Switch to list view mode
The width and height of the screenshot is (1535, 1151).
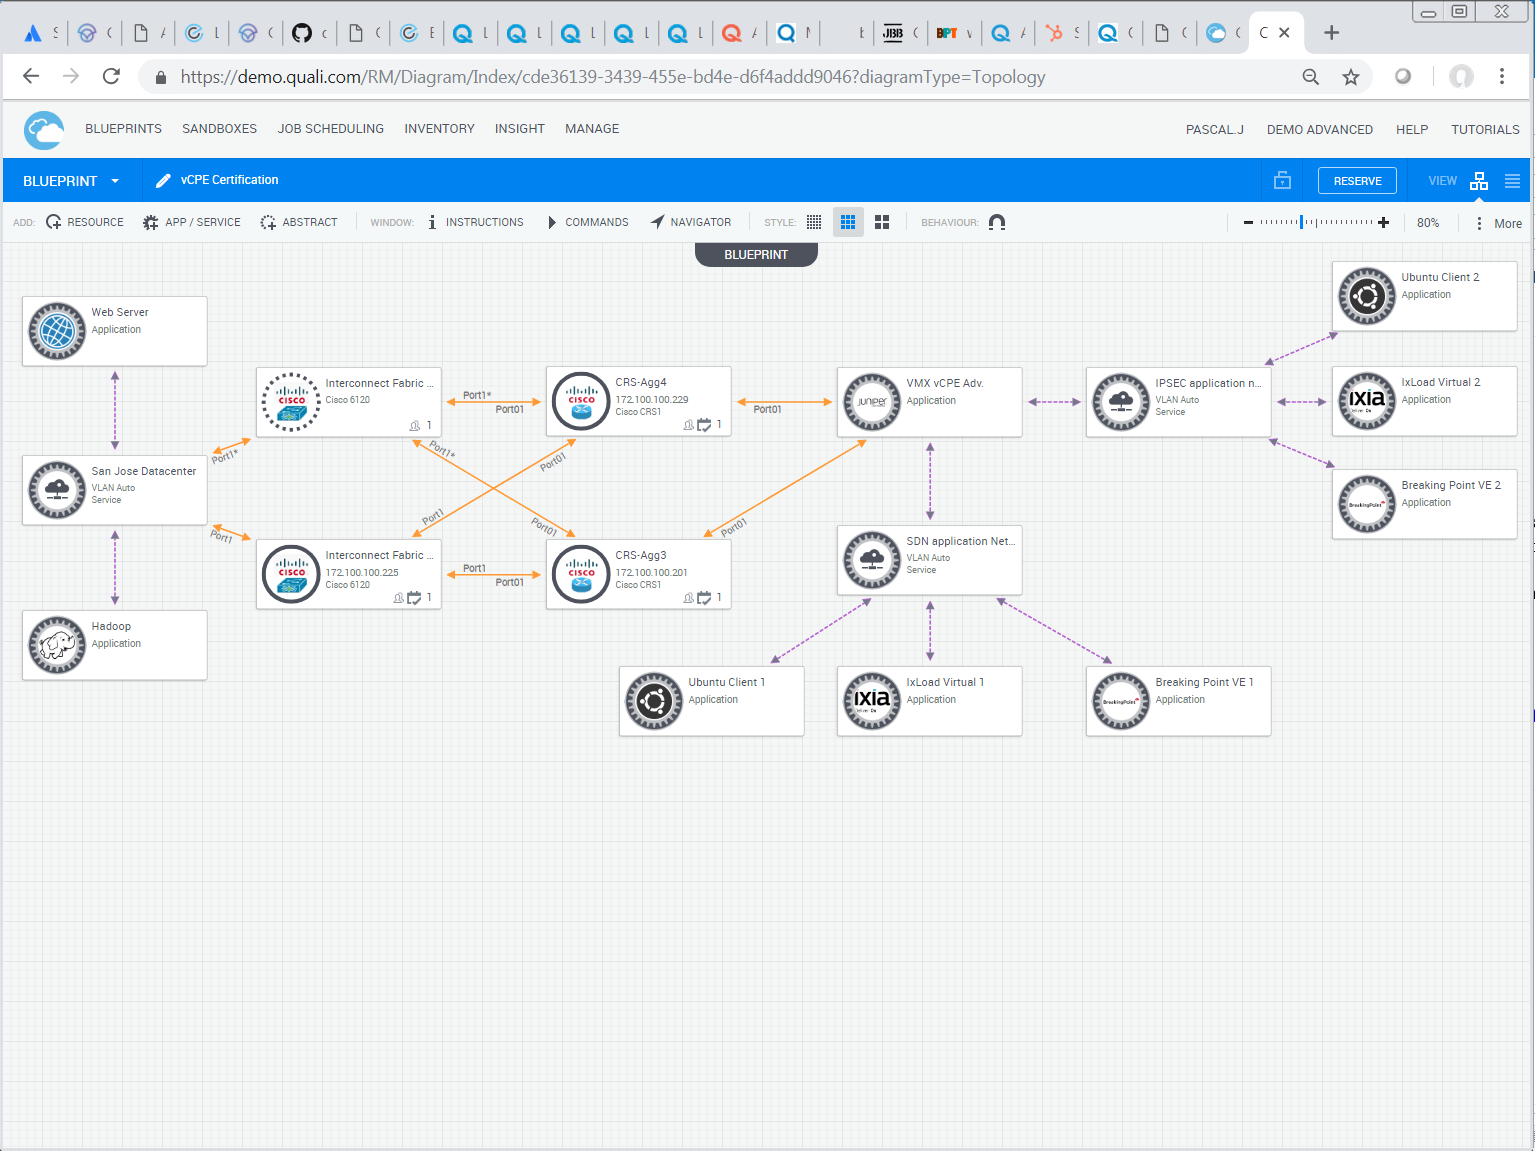click(1512, 181)
